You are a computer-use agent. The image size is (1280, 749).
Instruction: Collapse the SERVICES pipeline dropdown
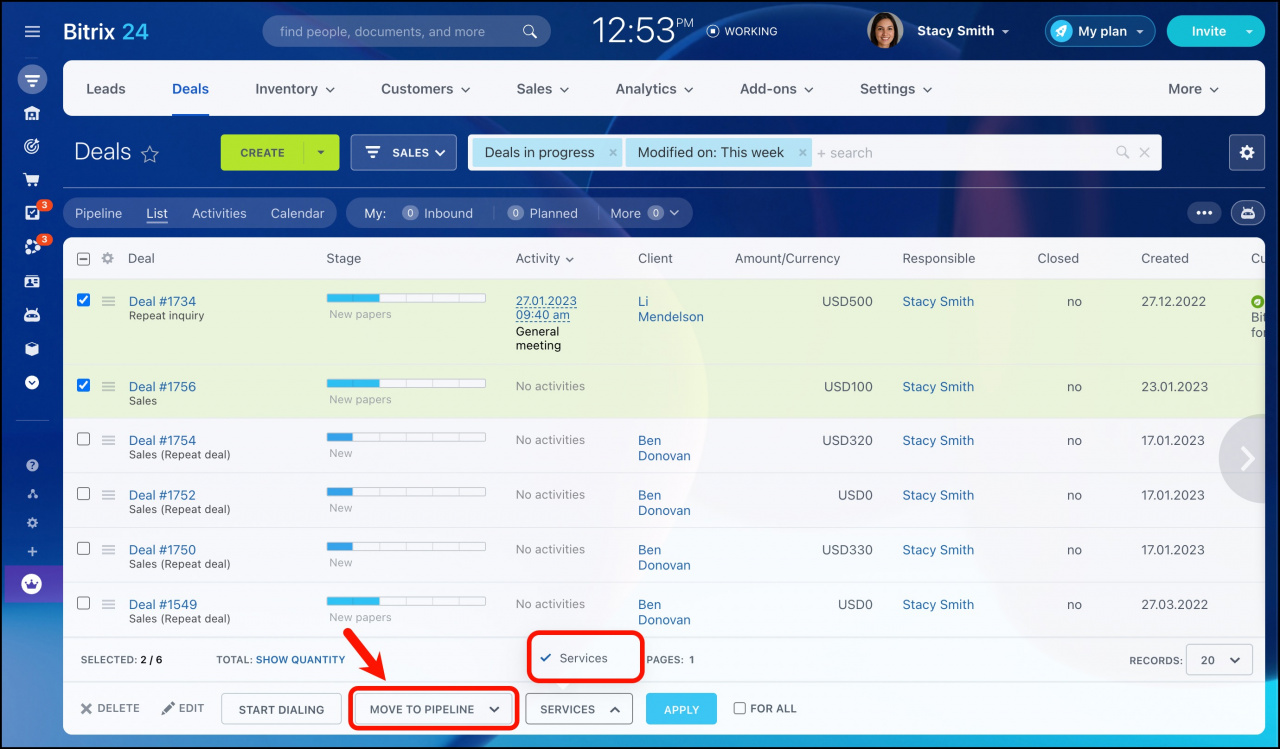tap(579, 709)
